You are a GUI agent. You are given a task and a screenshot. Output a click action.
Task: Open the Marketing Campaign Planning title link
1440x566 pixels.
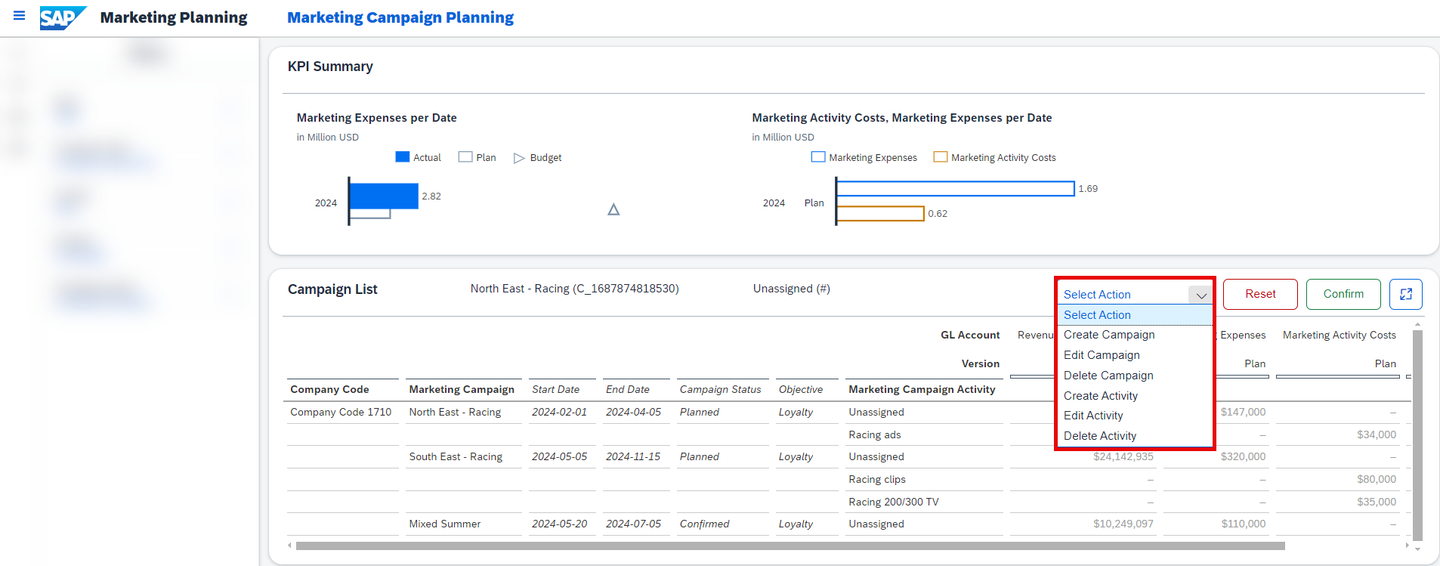(x=400, y=18)
